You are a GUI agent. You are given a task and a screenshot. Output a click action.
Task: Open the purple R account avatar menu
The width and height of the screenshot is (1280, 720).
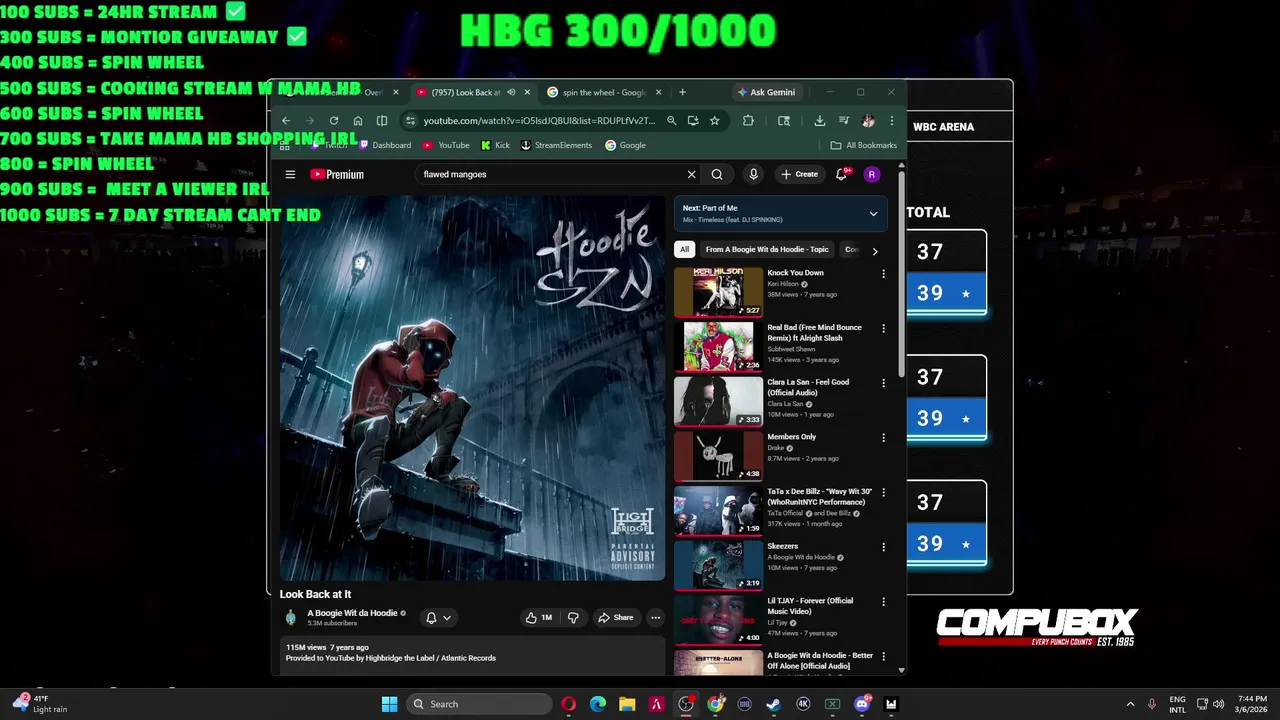(872, 174)
